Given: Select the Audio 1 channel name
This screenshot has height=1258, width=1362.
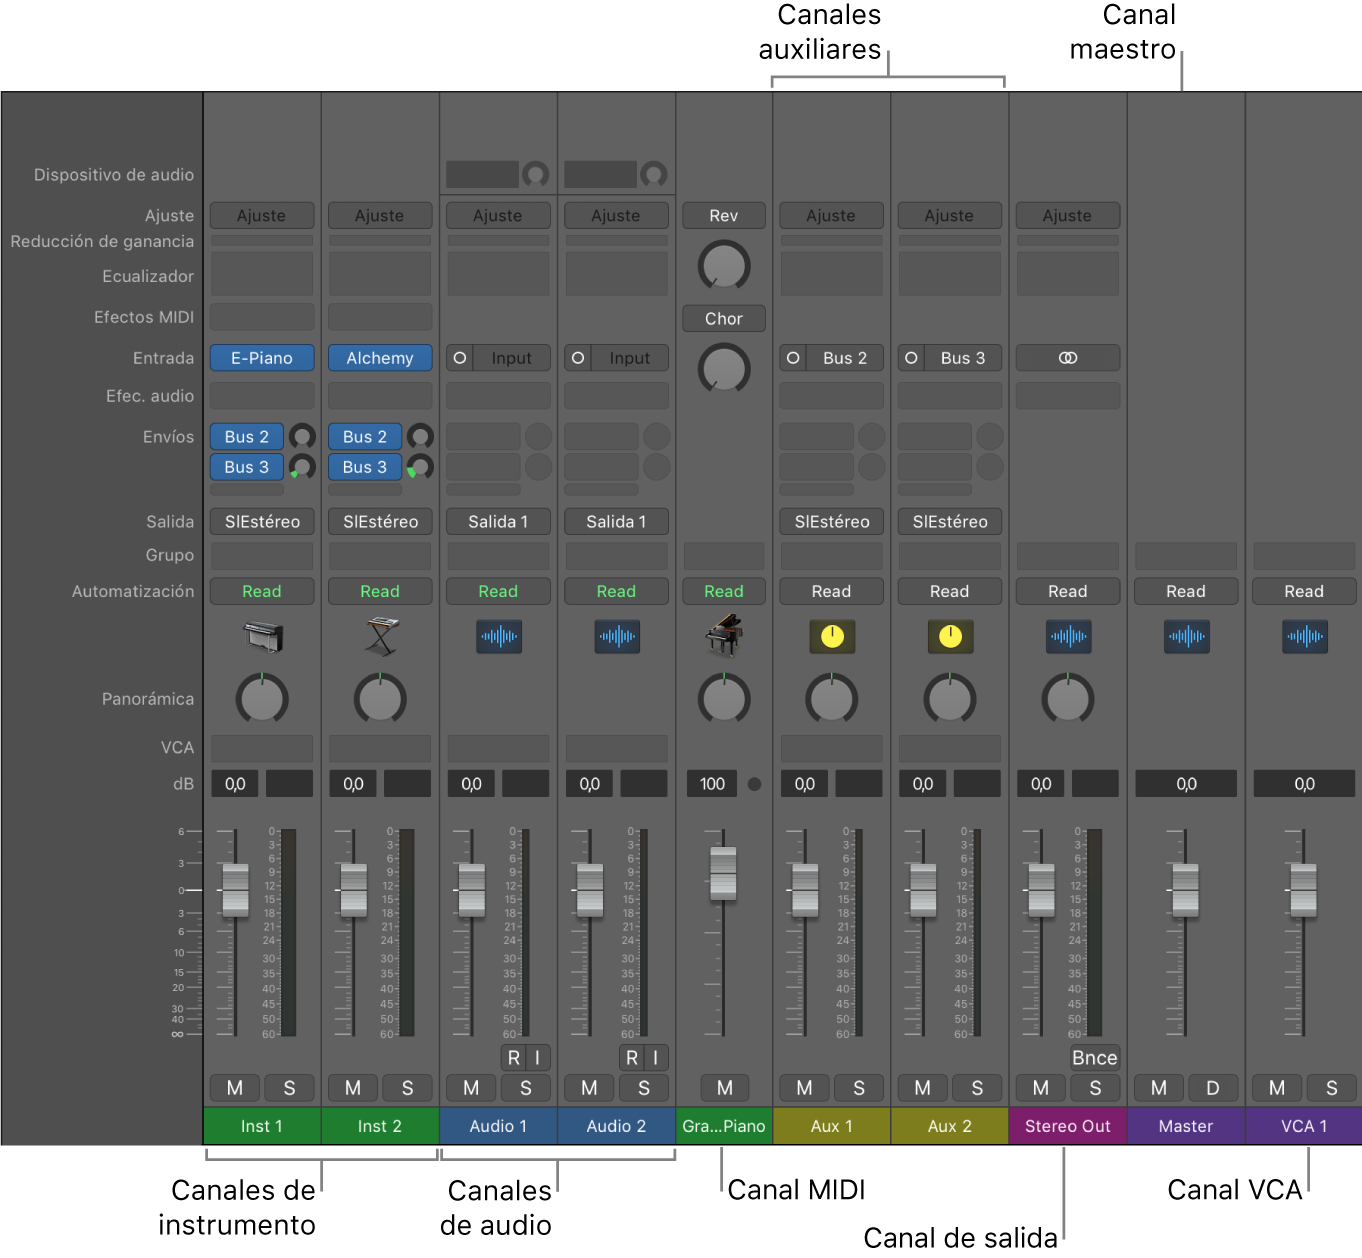Looking at the screenshot, I should 498,1126.
